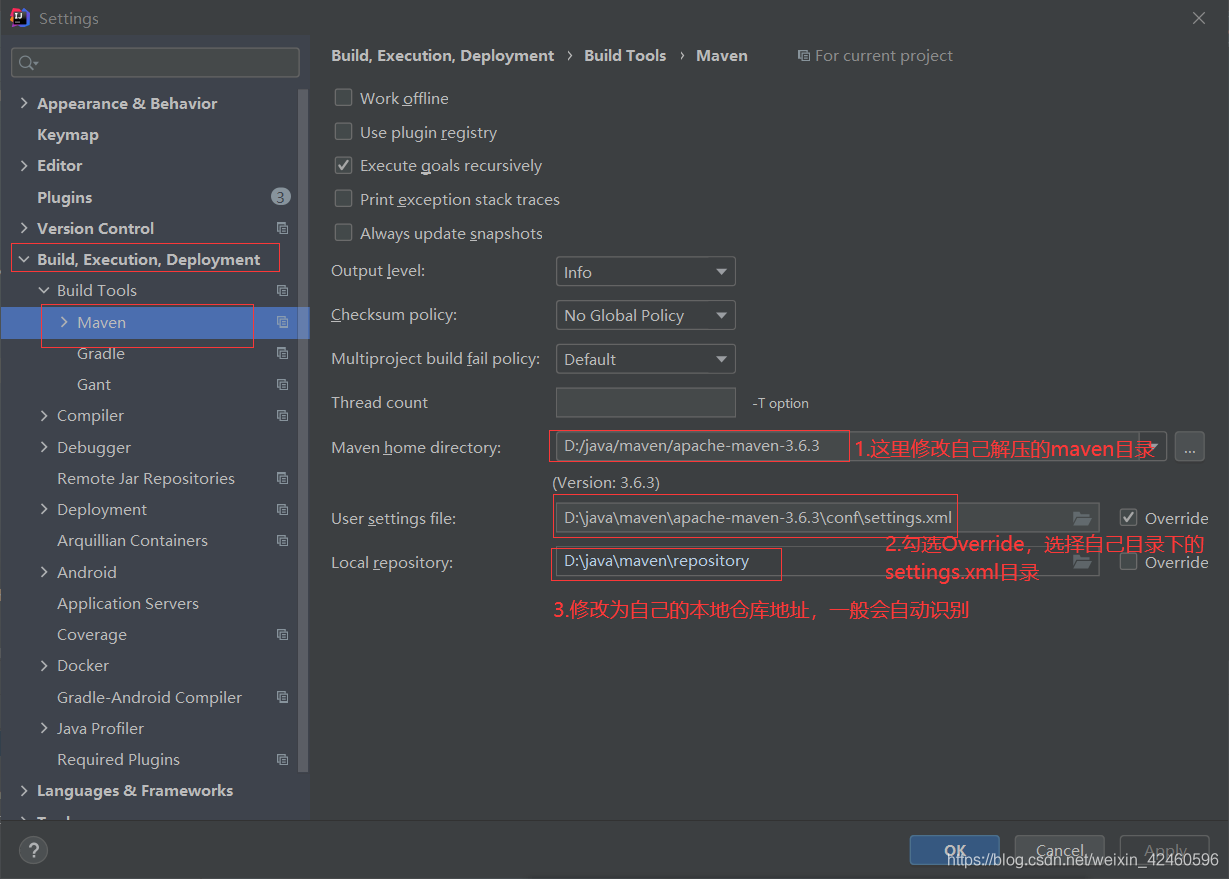Viewport: 1229px width, 879px height.
Task: Select Plugins in settings tree
Action: [x=64, y=197]
